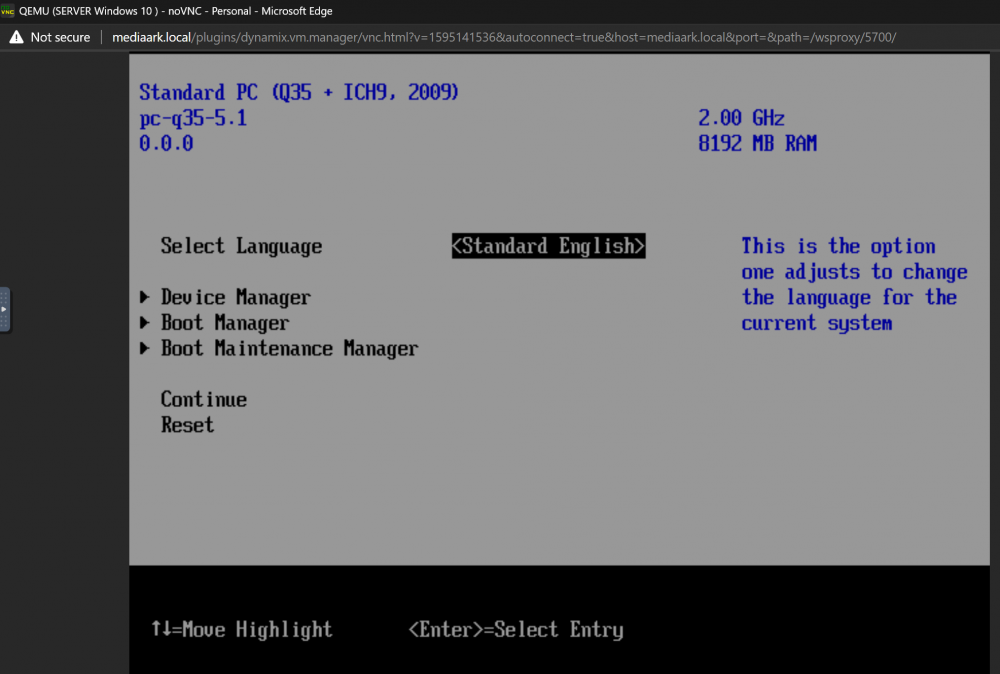This screenshot has width=1000, height=674.
Task: Open the Standard English language selector
Action: pos(548,246)
